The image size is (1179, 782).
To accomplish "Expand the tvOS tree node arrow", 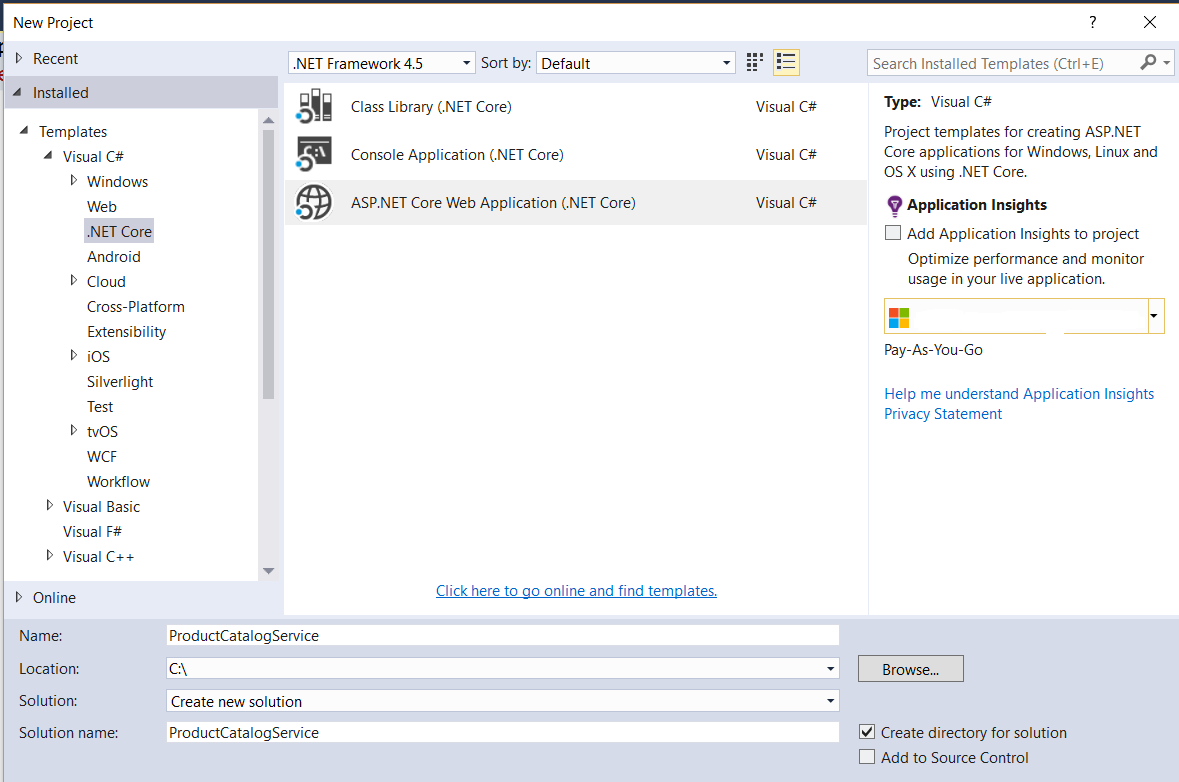I will click(74, 431).
